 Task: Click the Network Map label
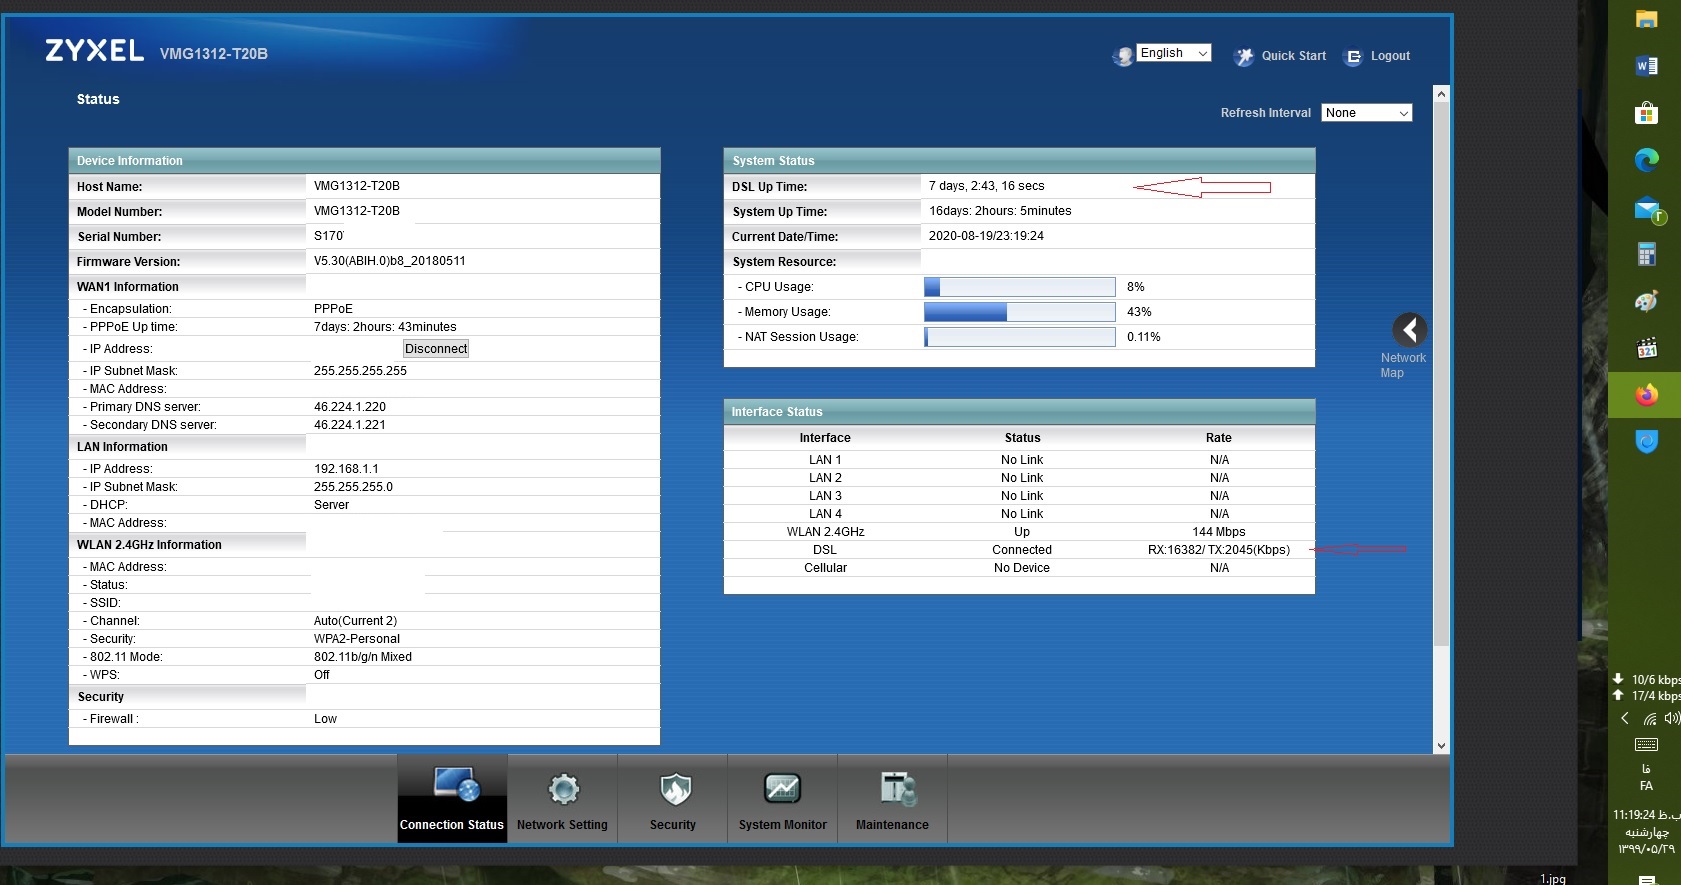(1403, 365)
